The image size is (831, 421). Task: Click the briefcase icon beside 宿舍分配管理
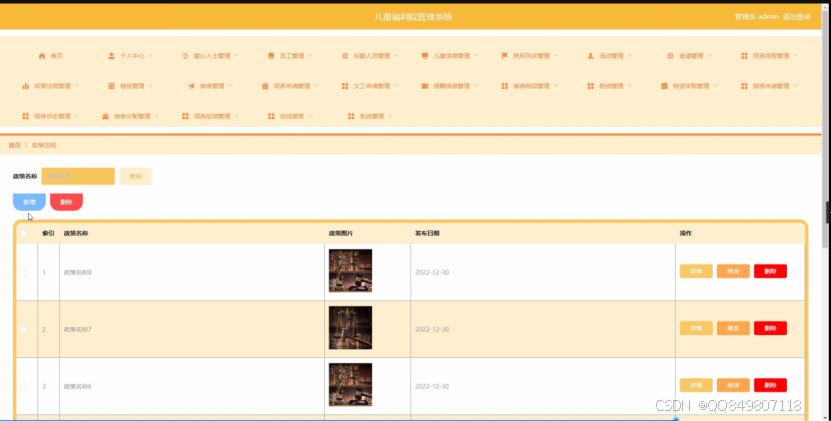click(x=105, y=116)
